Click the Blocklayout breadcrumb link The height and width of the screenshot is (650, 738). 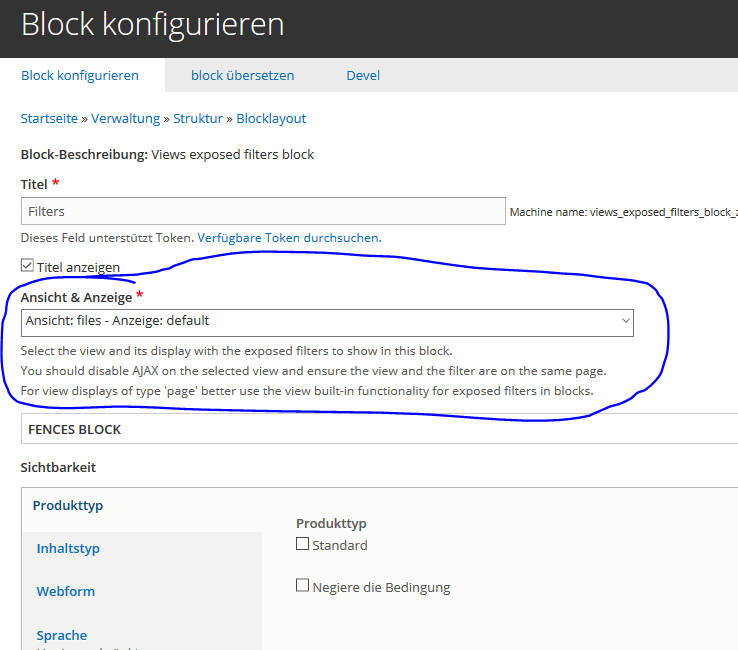271,118
